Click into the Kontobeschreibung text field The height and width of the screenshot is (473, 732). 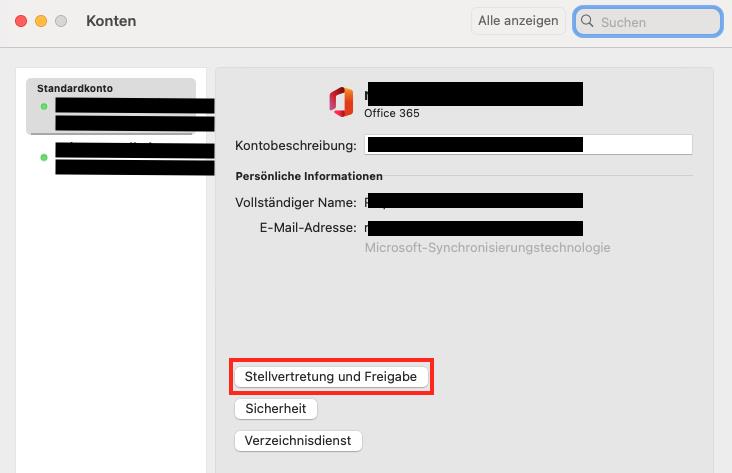point(528,145)
